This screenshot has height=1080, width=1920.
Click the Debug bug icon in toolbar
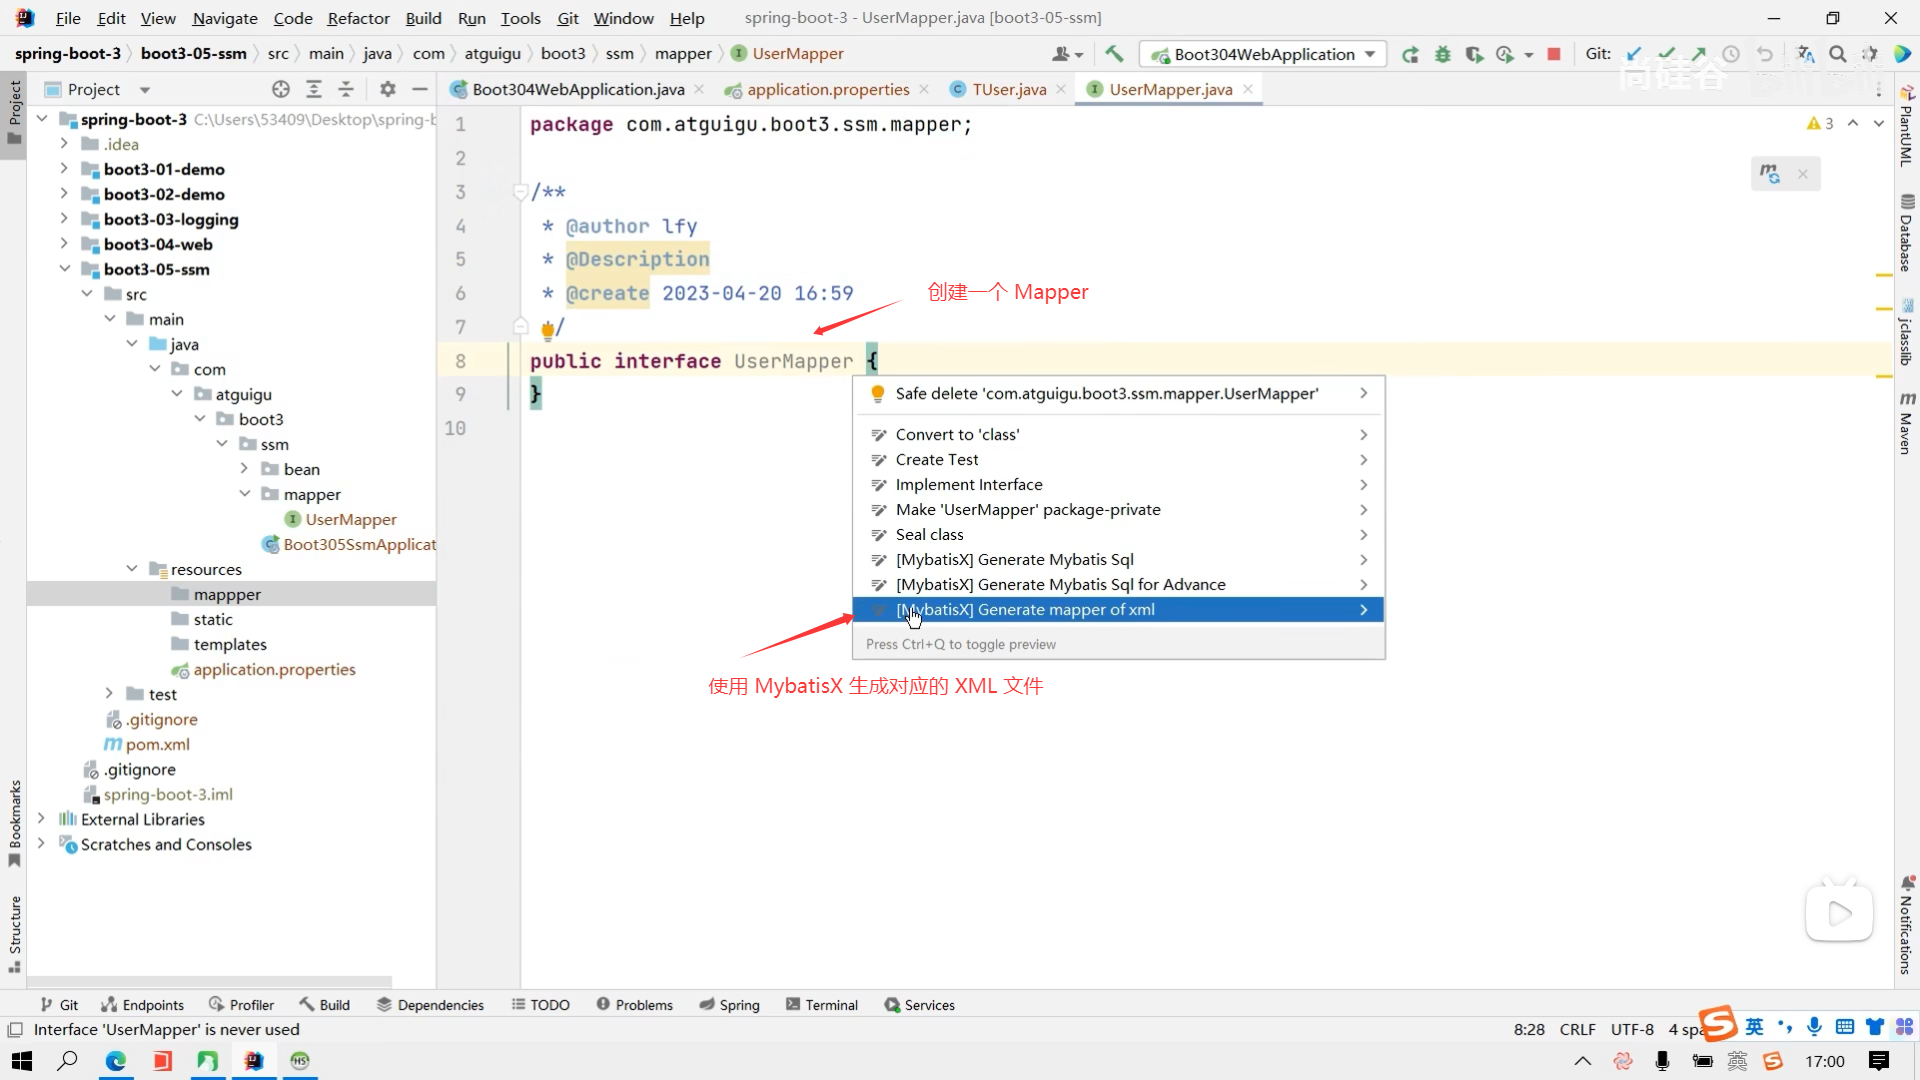[1442, 54]
